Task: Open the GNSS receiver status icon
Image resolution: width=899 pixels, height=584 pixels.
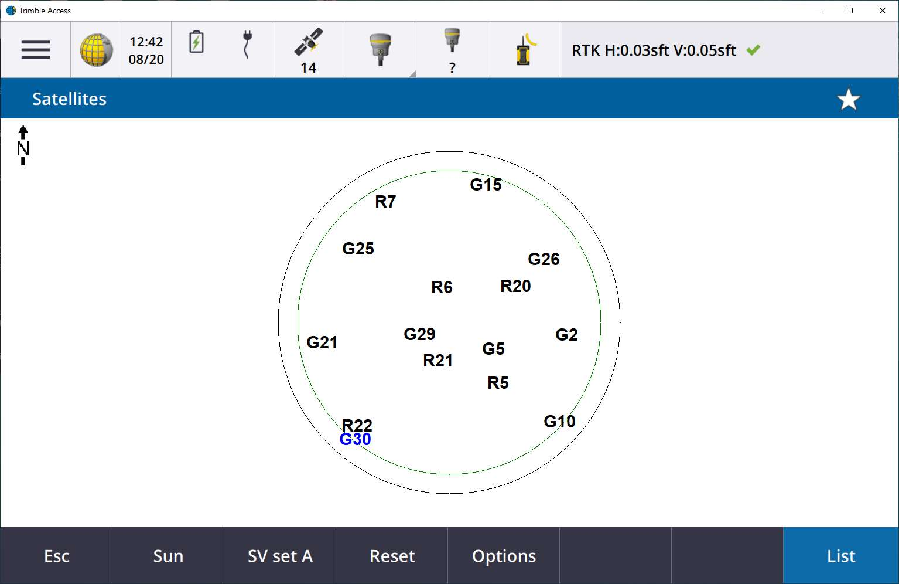Action: click(380, 49)
